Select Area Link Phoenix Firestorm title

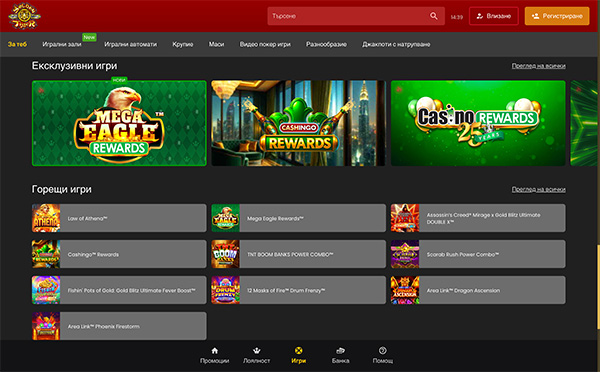pyautogui.click(x=103, y=326)
